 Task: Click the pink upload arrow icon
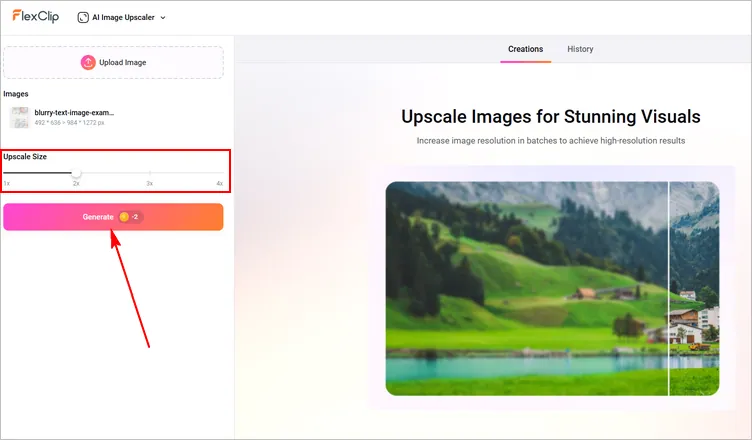coord(88,62)
